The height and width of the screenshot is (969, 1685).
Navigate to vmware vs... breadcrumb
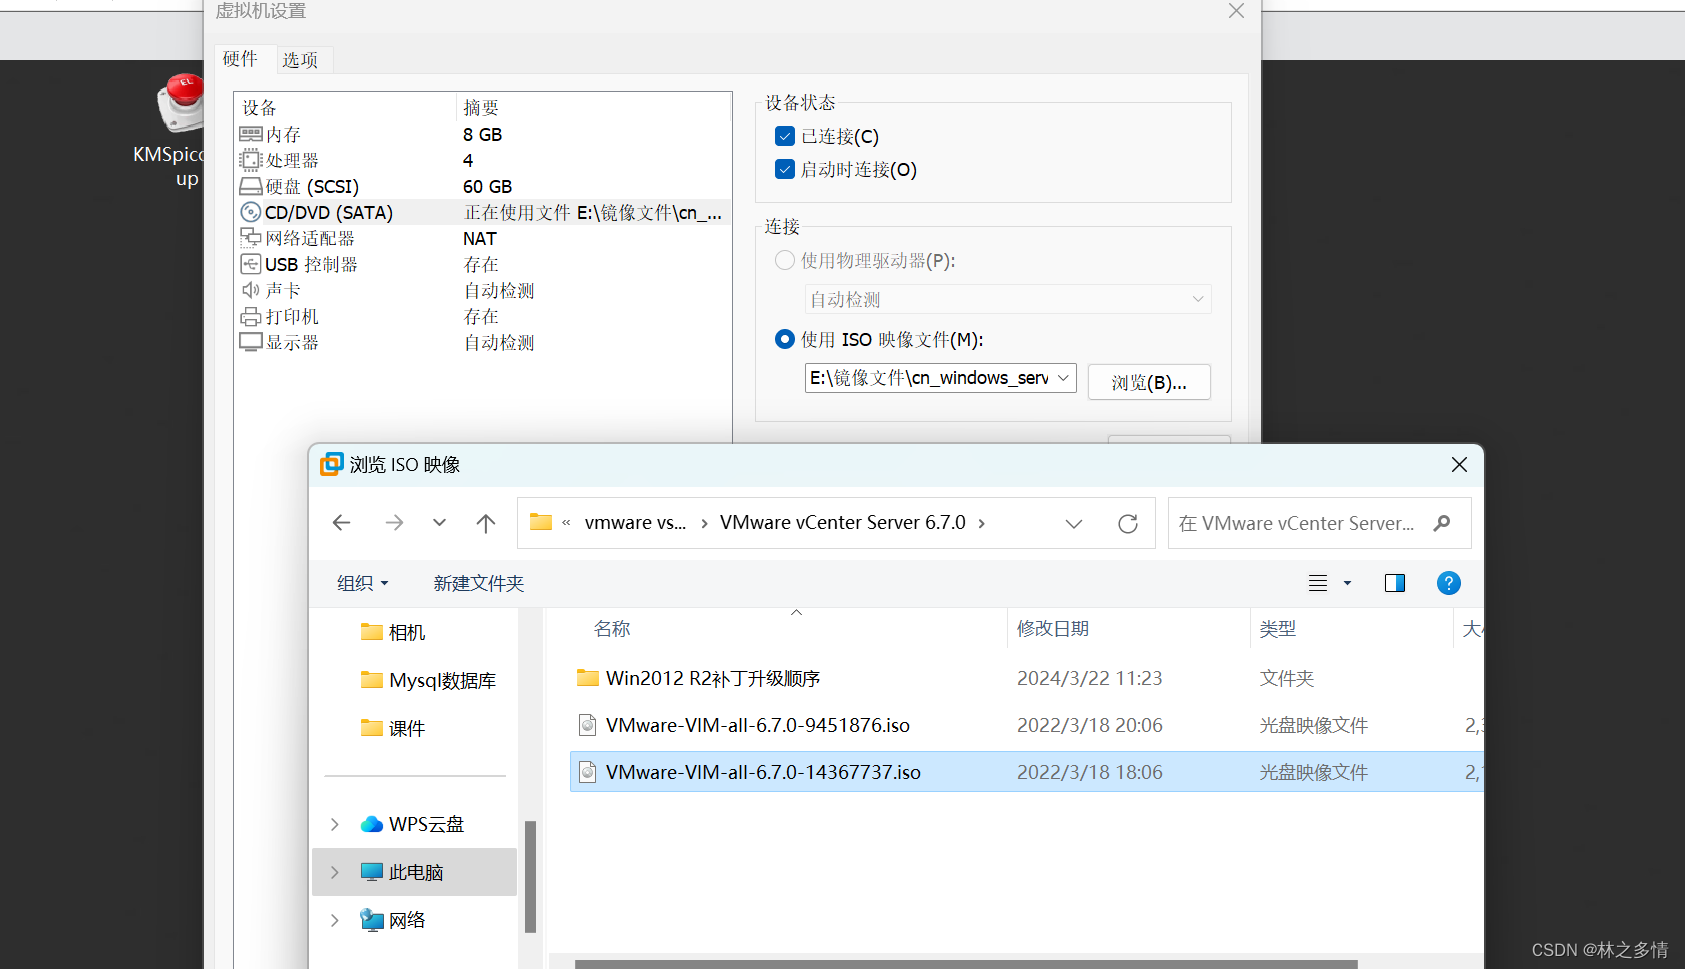(636, 523)
